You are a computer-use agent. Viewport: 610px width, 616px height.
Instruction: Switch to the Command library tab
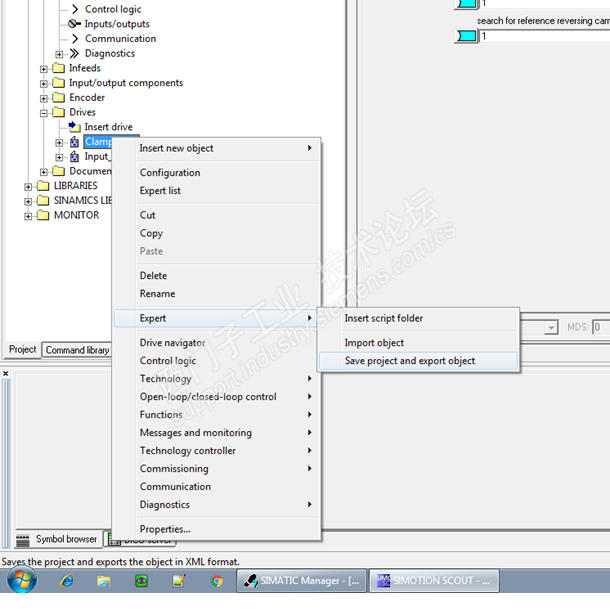[77, 350]
